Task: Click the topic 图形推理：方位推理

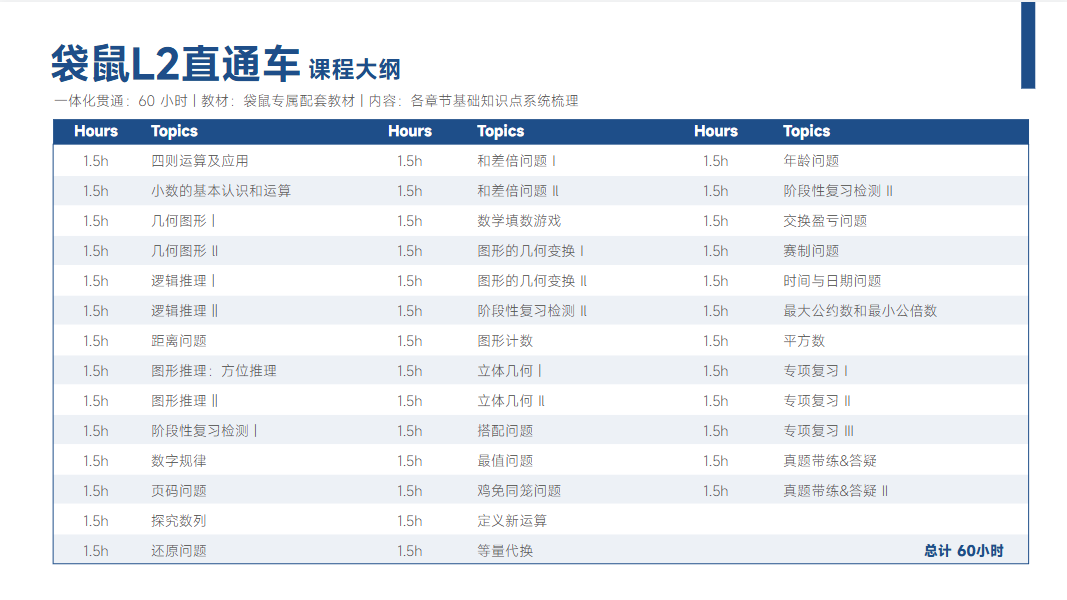Action: coord(214,371)
